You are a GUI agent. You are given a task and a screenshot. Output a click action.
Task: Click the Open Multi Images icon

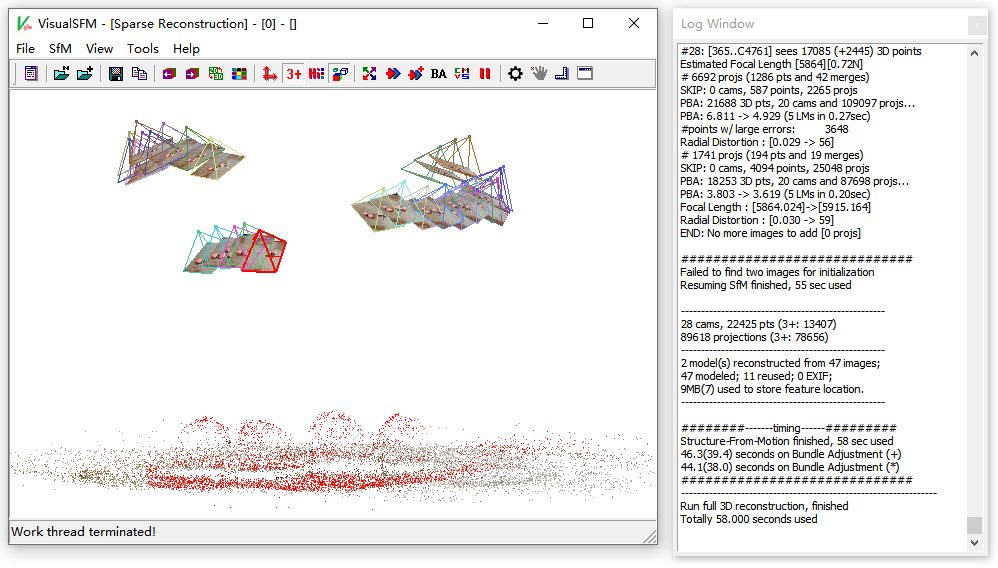coord(61,74)
